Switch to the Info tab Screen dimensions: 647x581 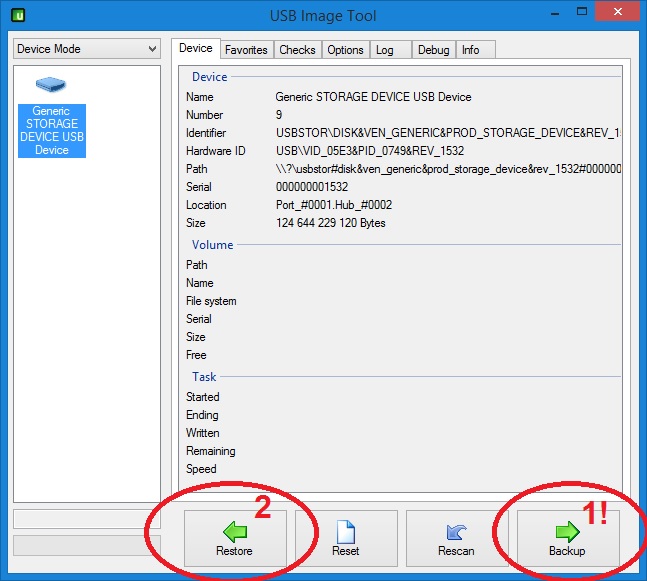tap(470, 49)
